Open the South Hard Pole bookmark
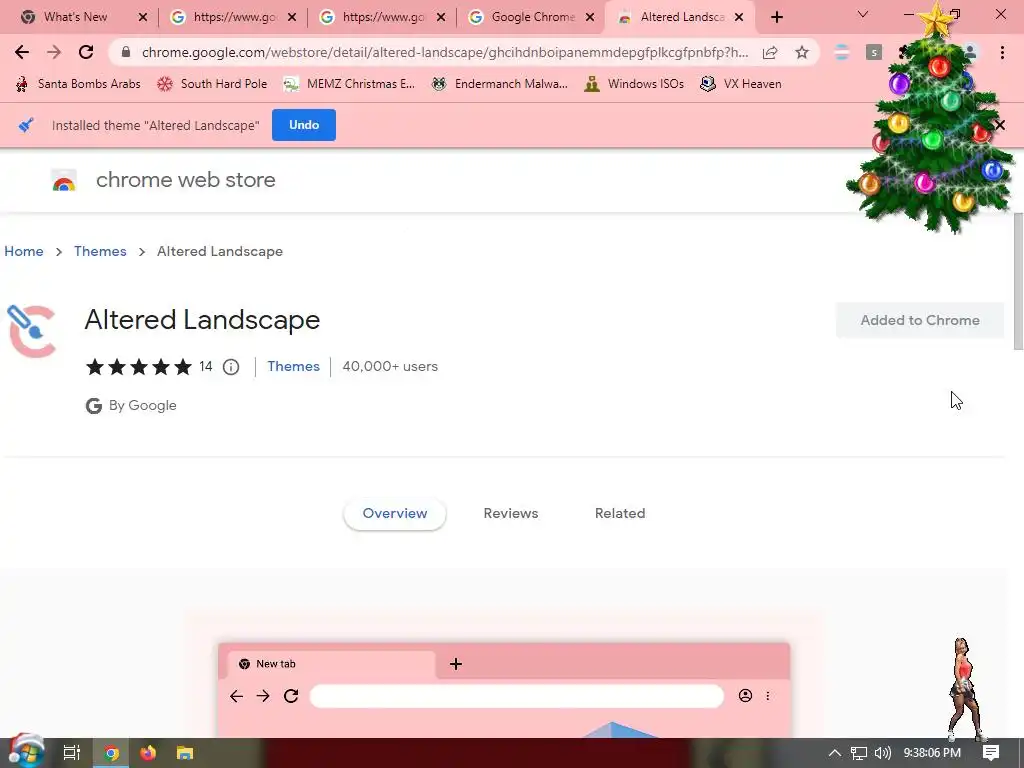1024x768 pixels. (212, 84)
